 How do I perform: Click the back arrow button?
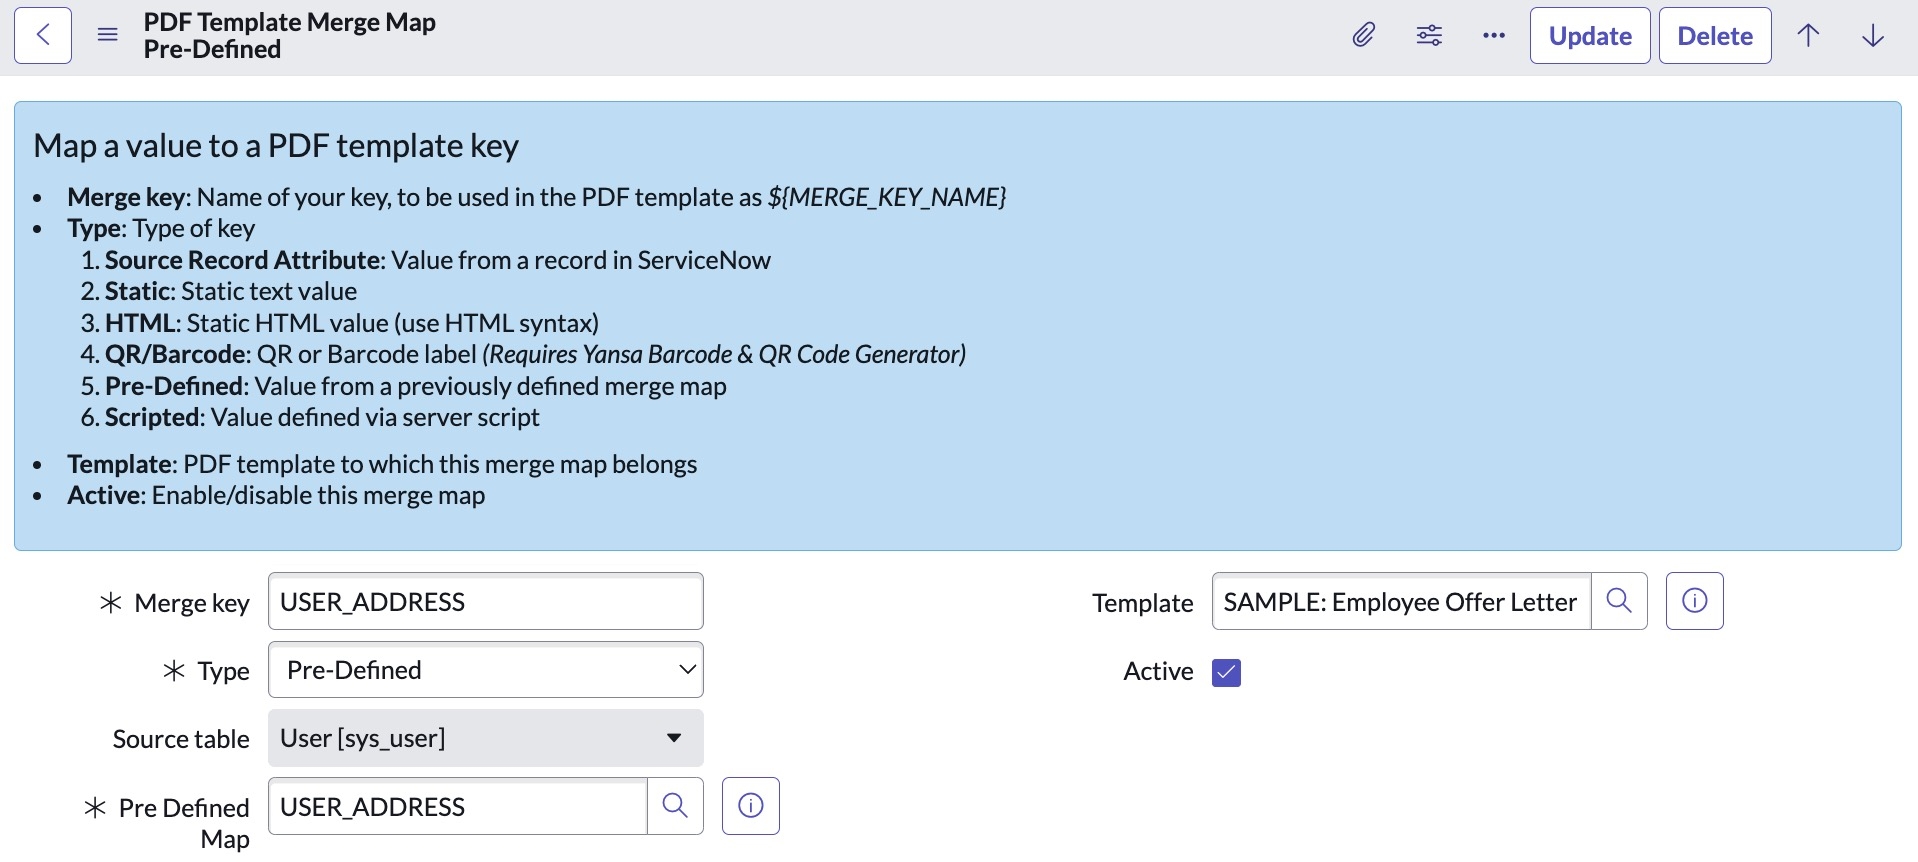[43, 36]
